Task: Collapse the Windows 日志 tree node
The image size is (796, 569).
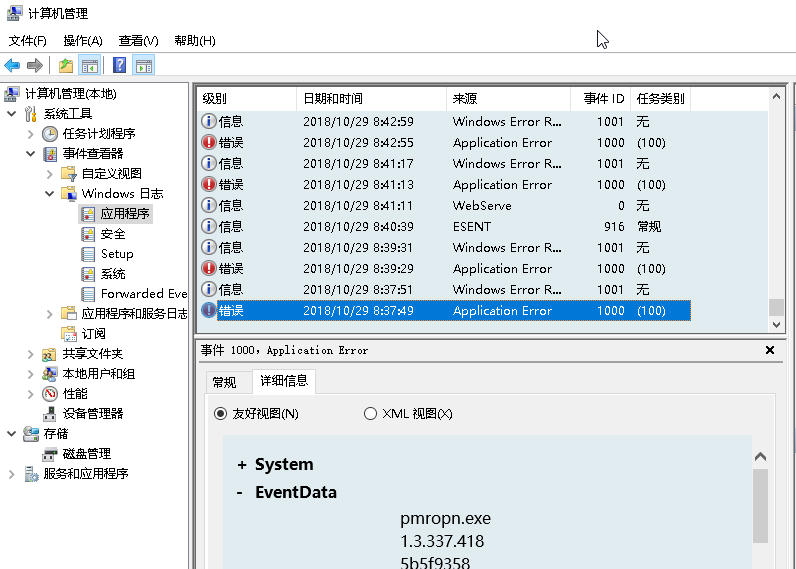Action: click(x=49, y=193)
